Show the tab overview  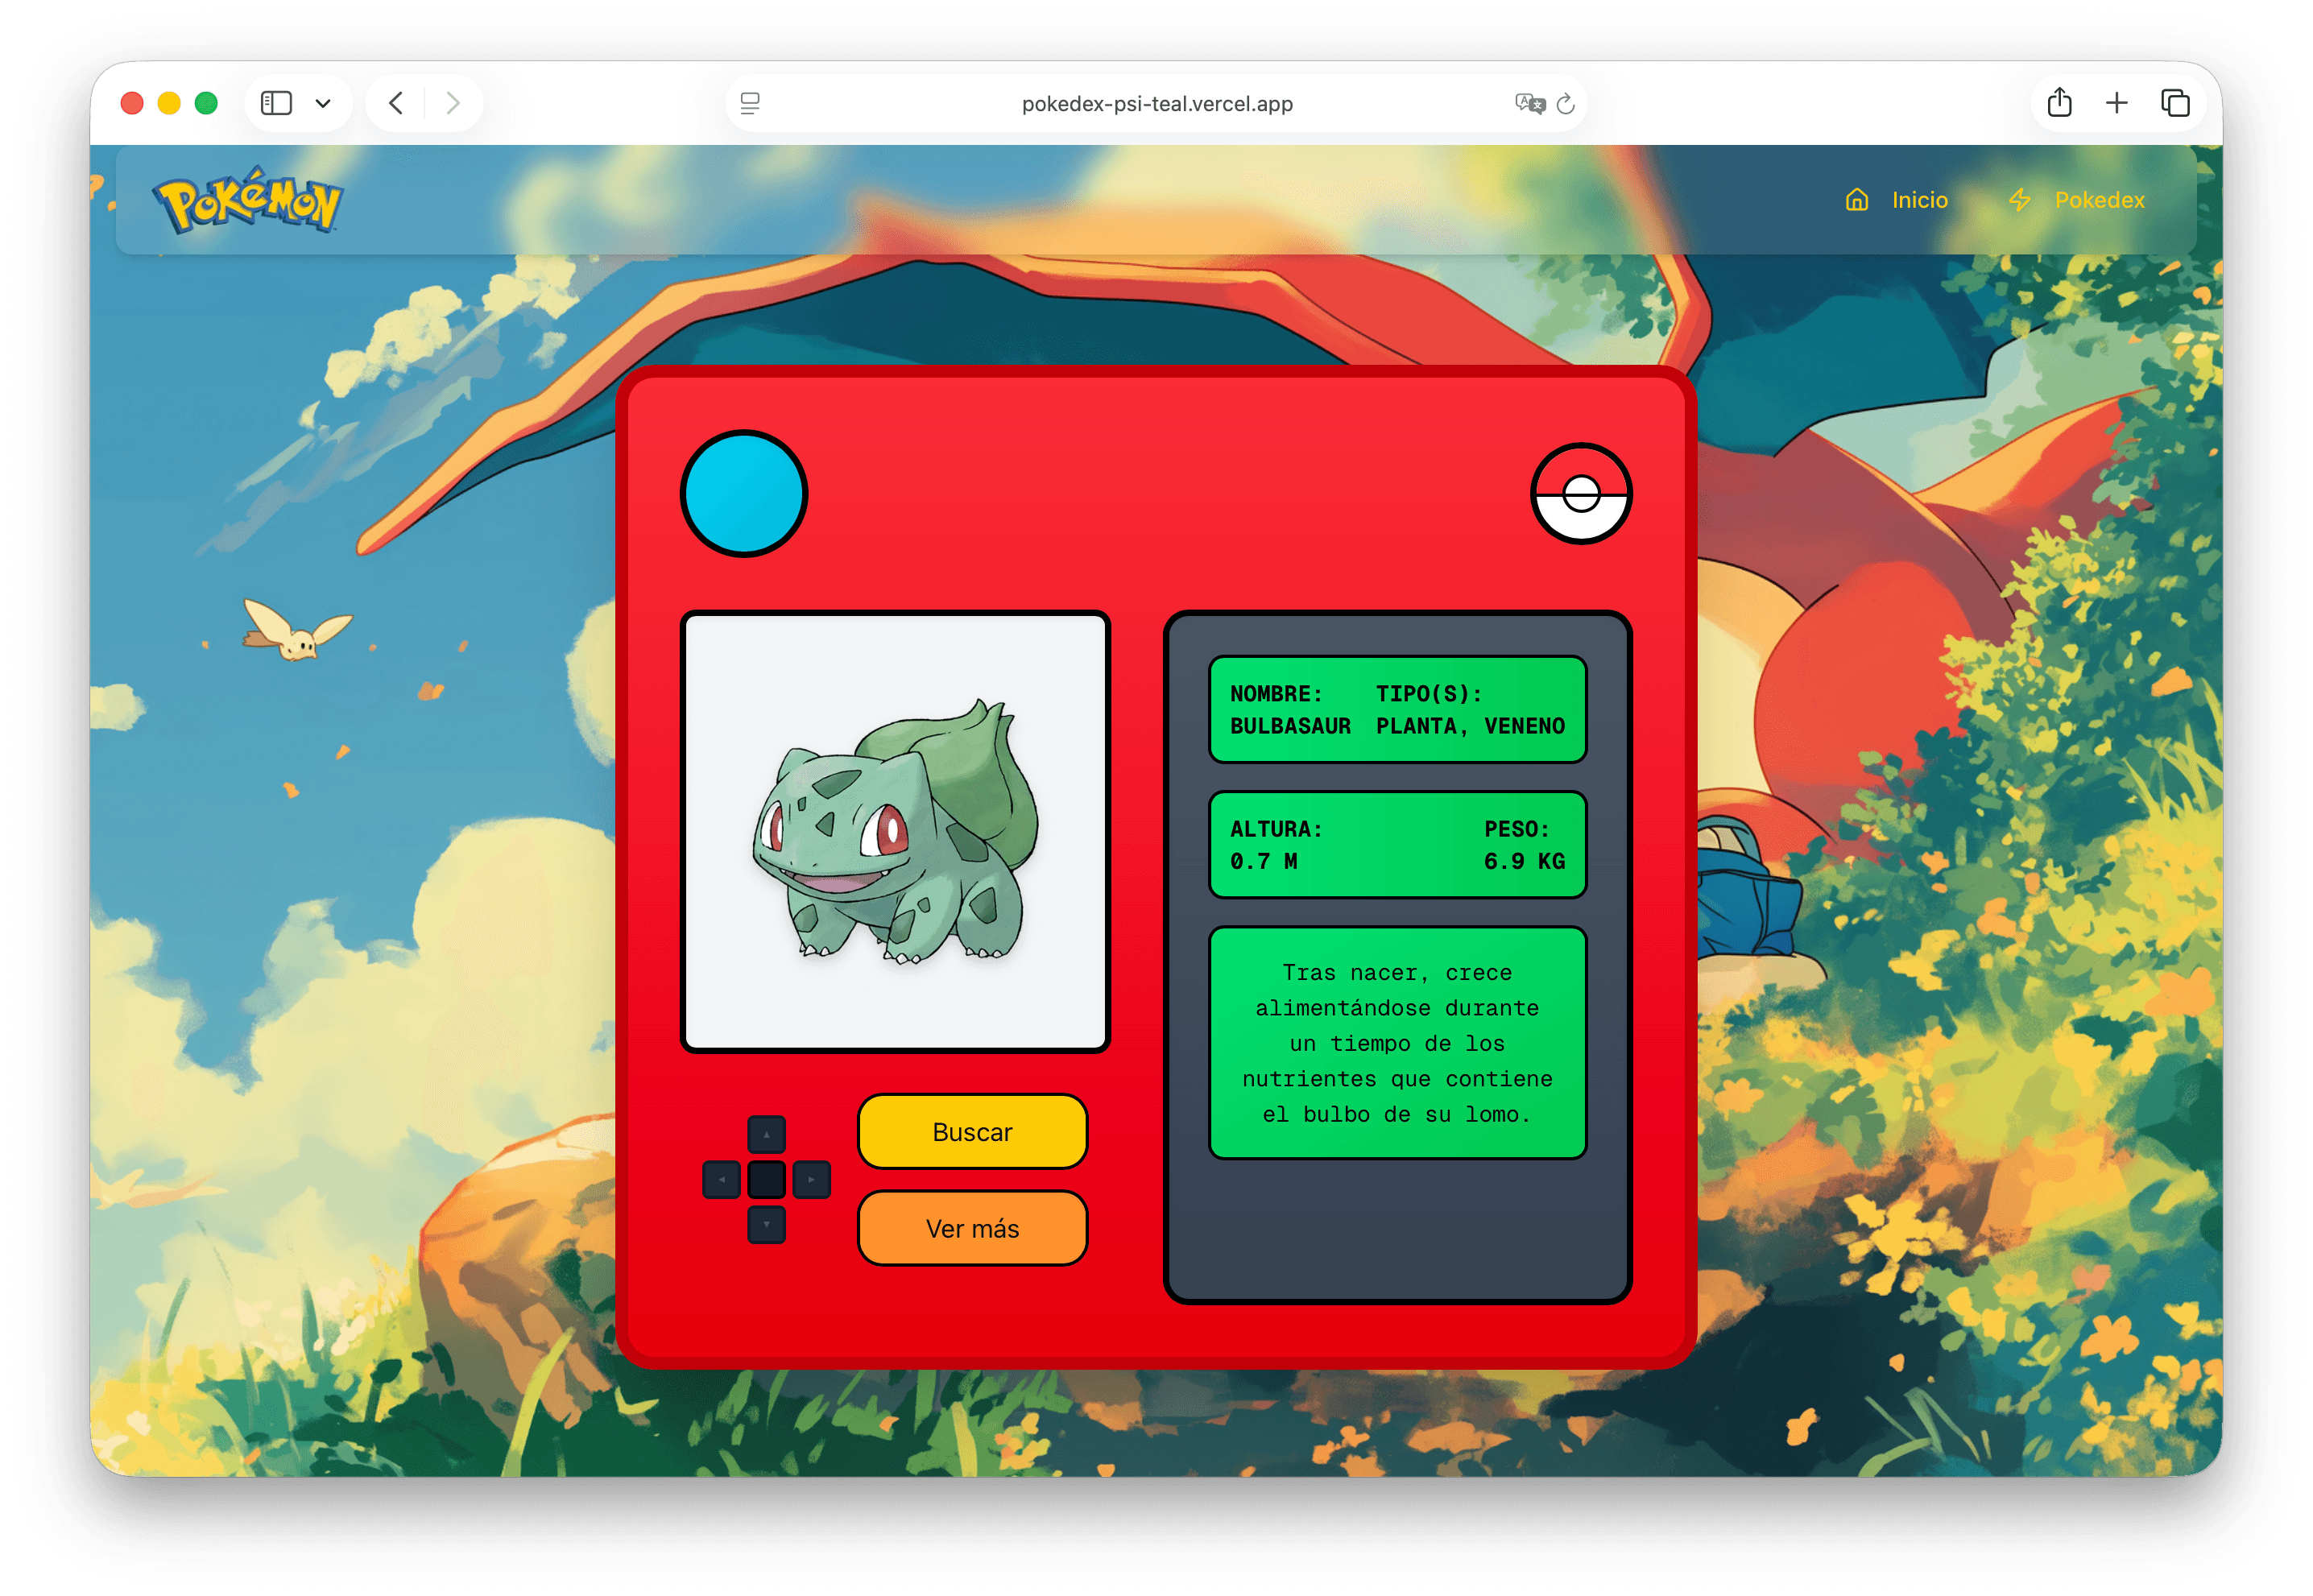point(2175,103)
